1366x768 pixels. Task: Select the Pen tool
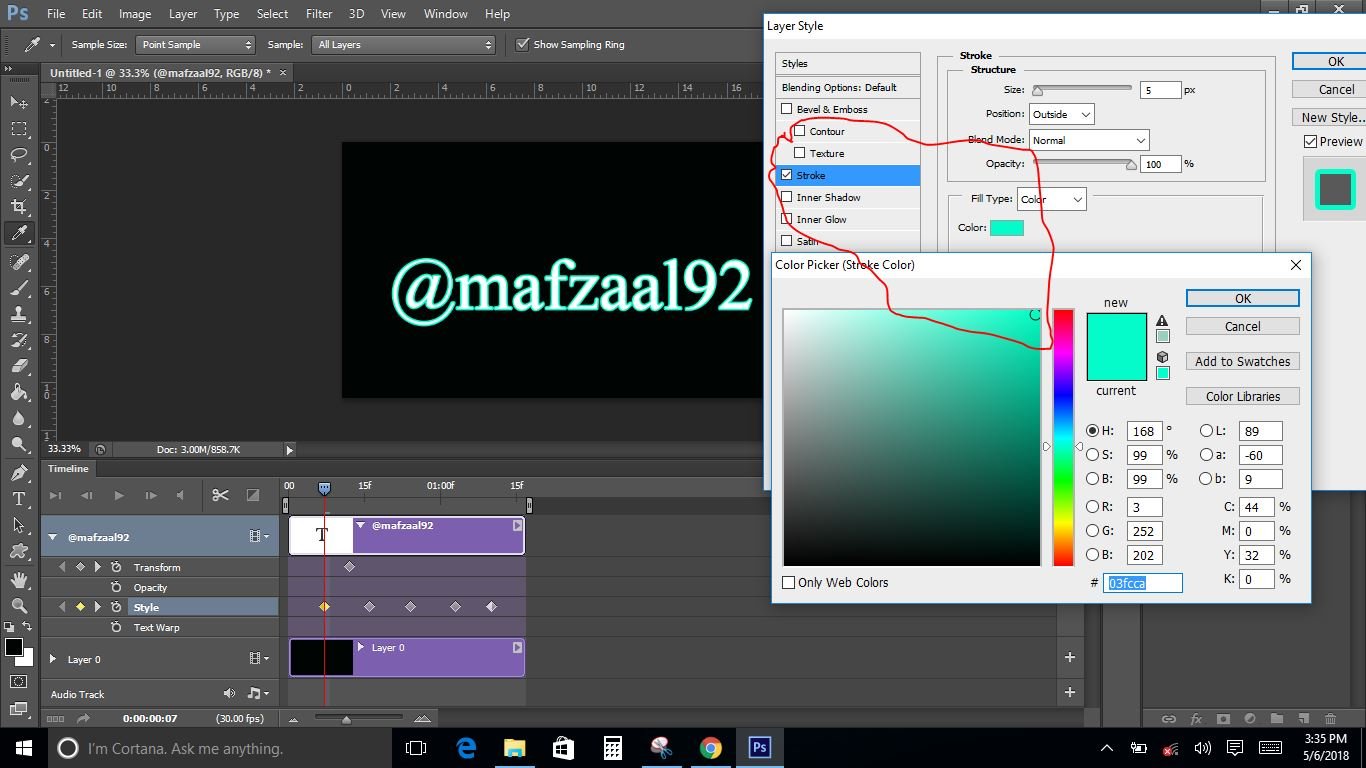pos(19,473)
